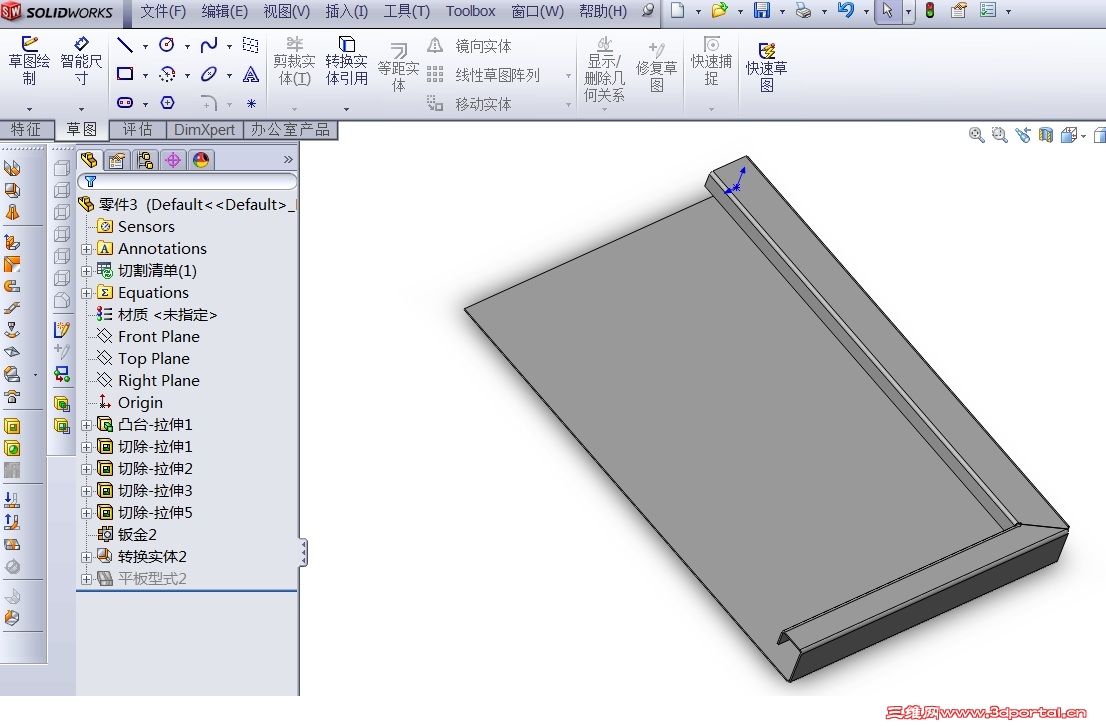Expand the 凸台-拉伸1 feature
1106x726 pixels.
(x=86, y=425)
